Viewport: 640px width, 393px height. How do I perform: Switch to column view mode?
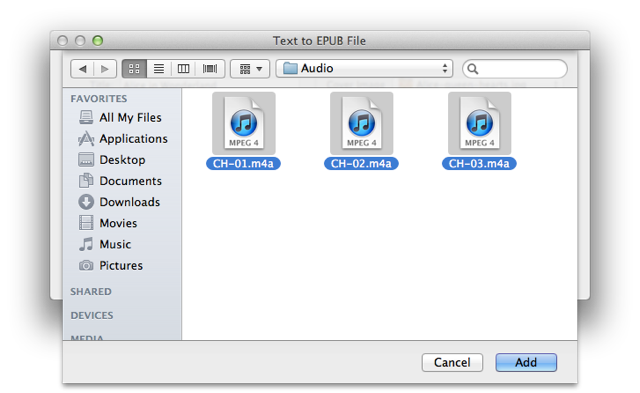(183, 69)
